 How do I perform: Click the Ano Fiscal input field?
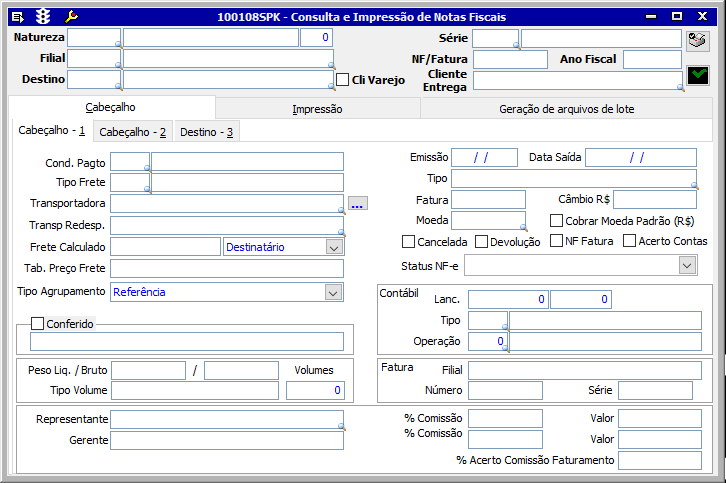652,60
